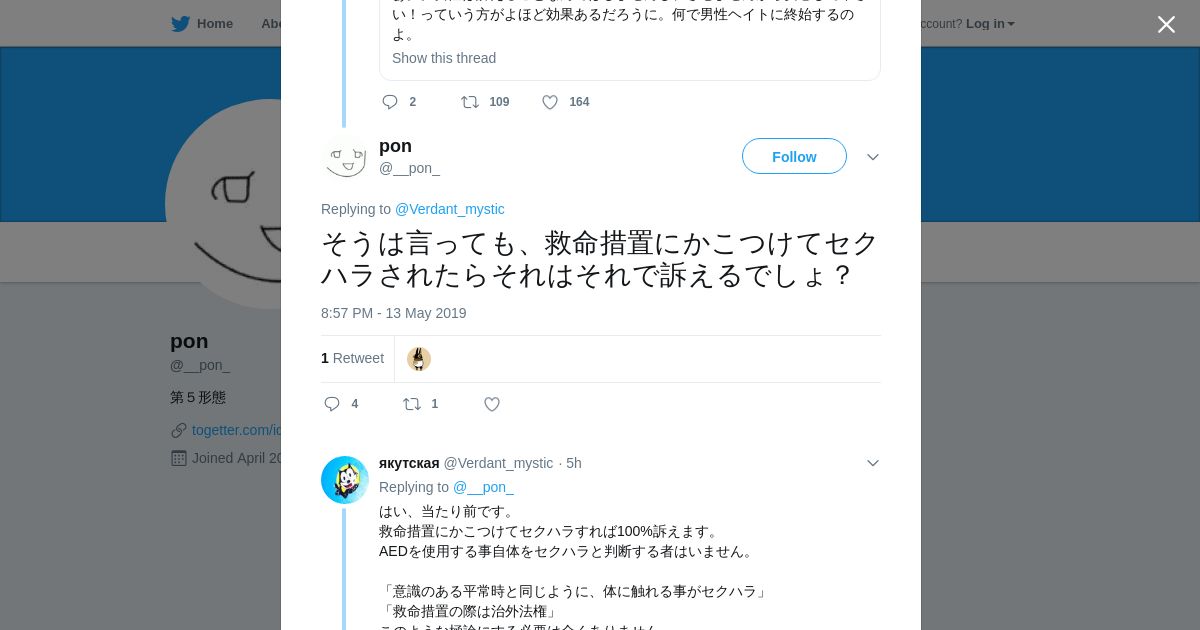
Task: Retweet the parent tweet with 109 retweets
Action: click(x=470, y=102)
